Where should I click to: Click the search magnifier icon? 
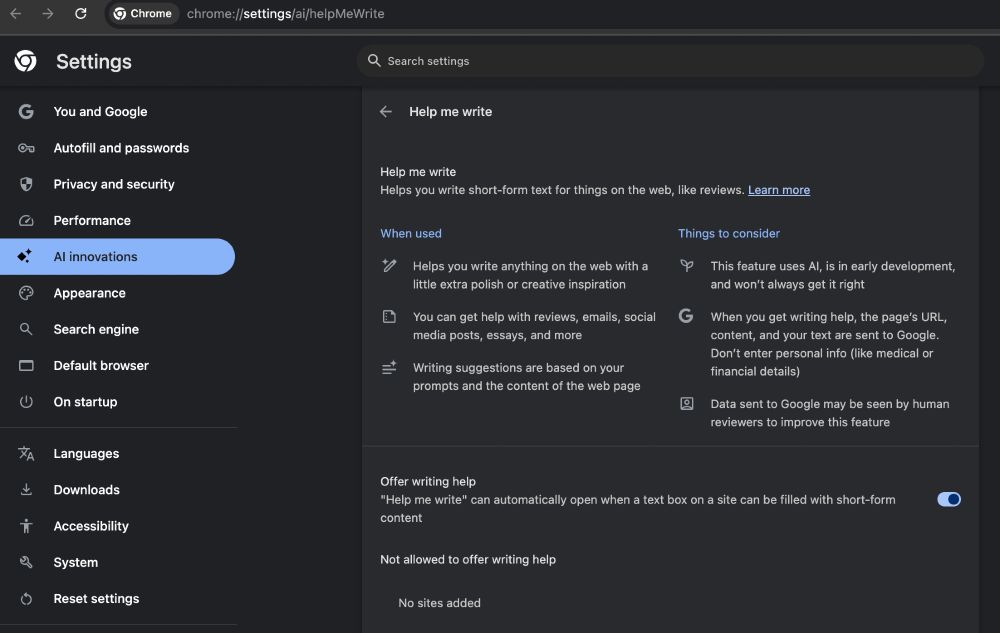coord(374,61)
